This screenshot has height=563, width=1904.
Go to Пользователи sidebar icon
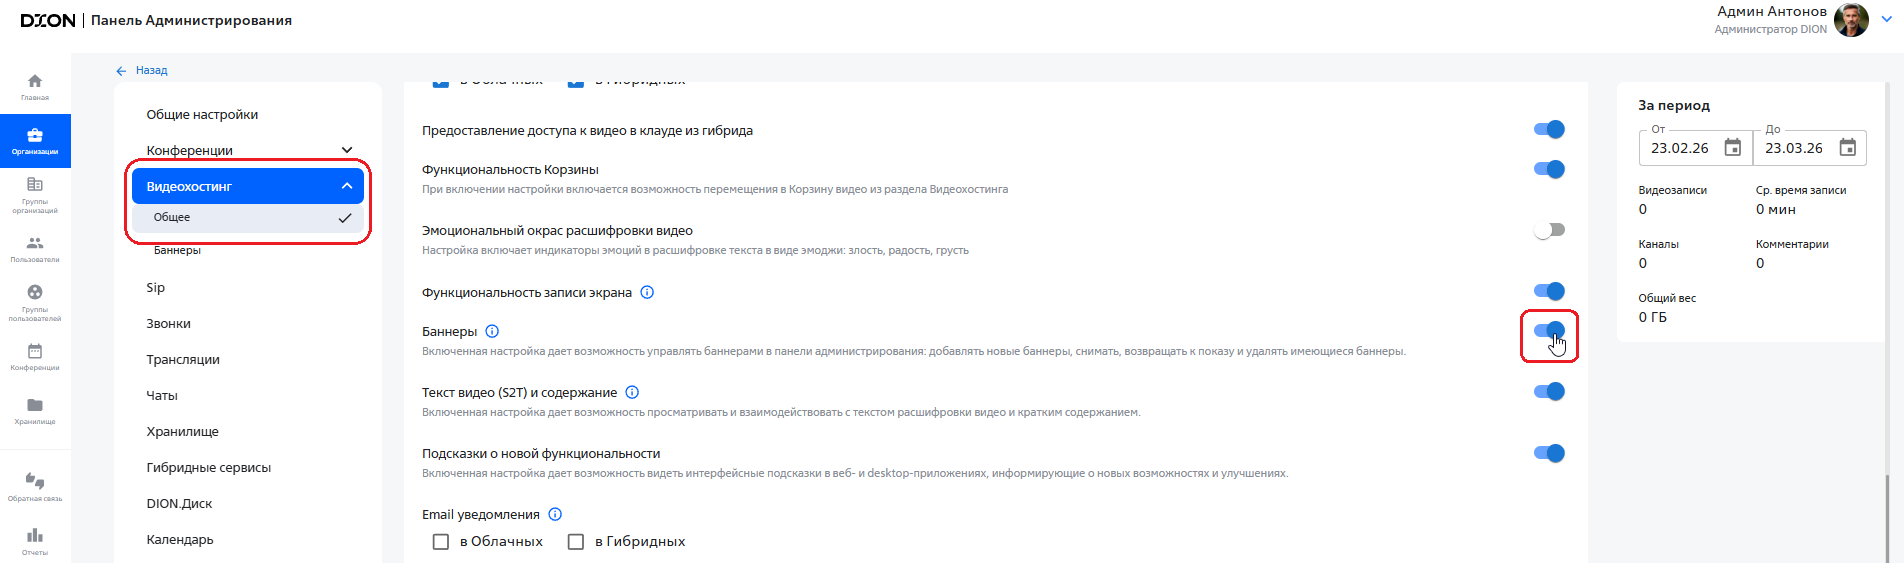point(35,249)
